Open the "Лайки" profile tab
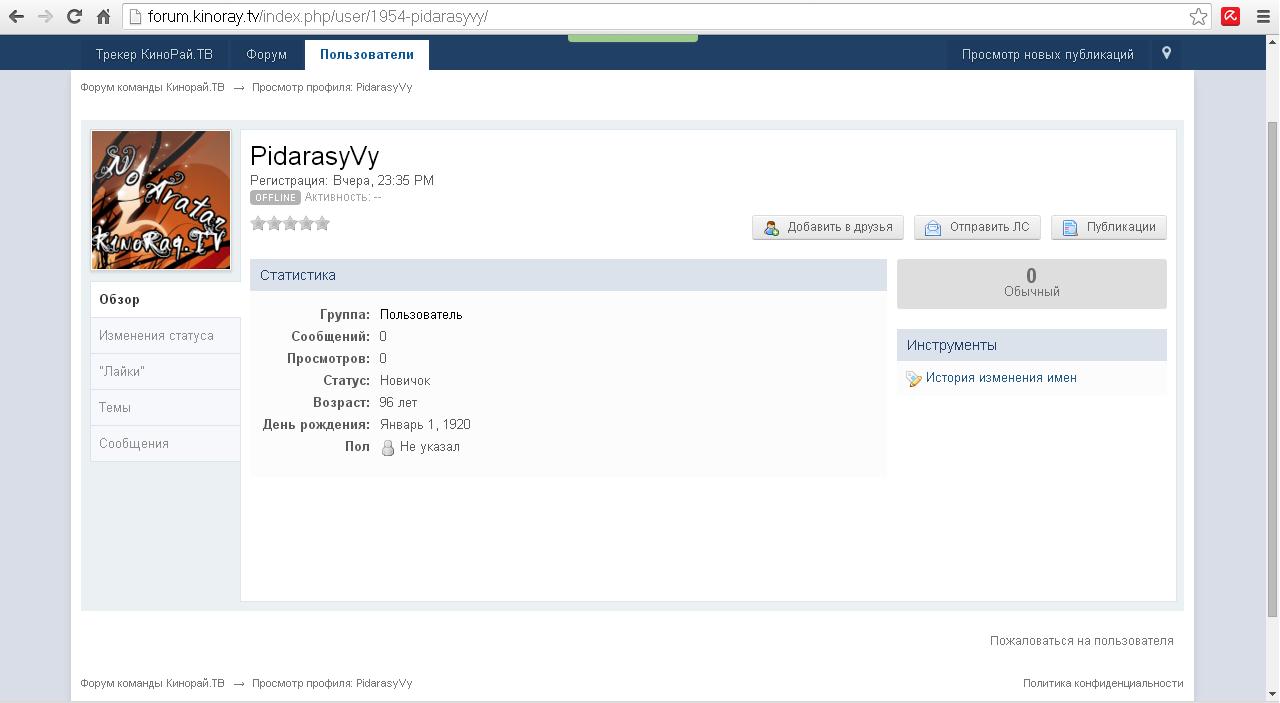Image resolution: width=1280 pixels, height=703 pixels. coord(165,372)
